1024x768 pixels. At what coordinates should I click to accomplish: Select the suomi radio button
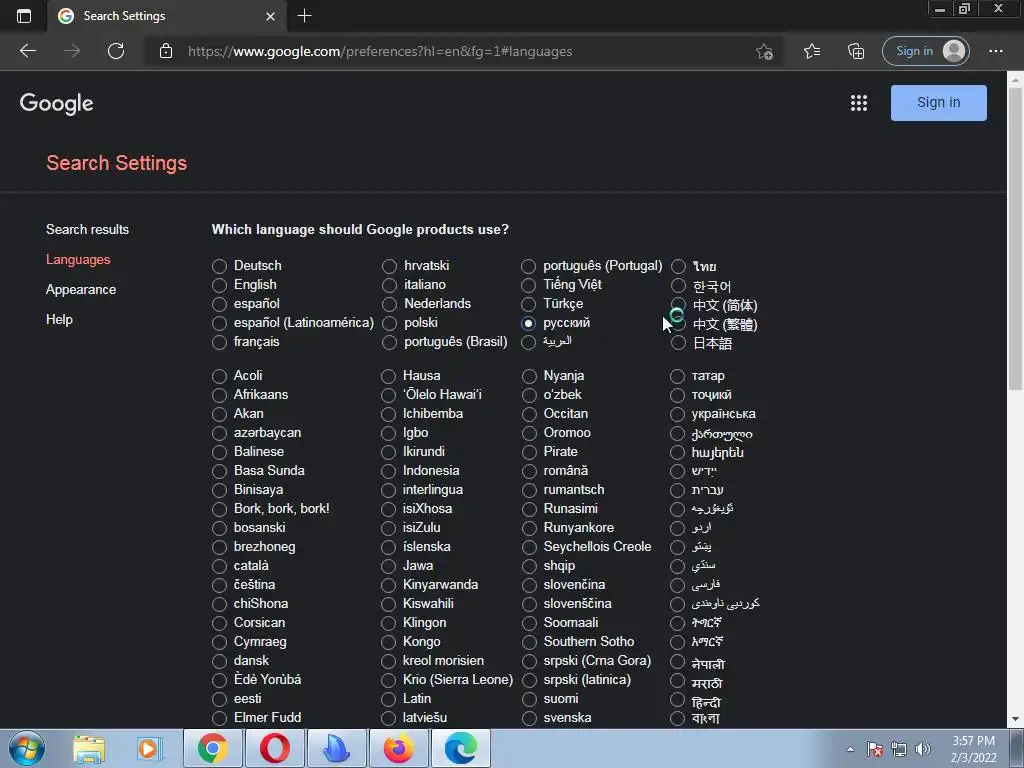pyautogui.click(x=529, y=699)
